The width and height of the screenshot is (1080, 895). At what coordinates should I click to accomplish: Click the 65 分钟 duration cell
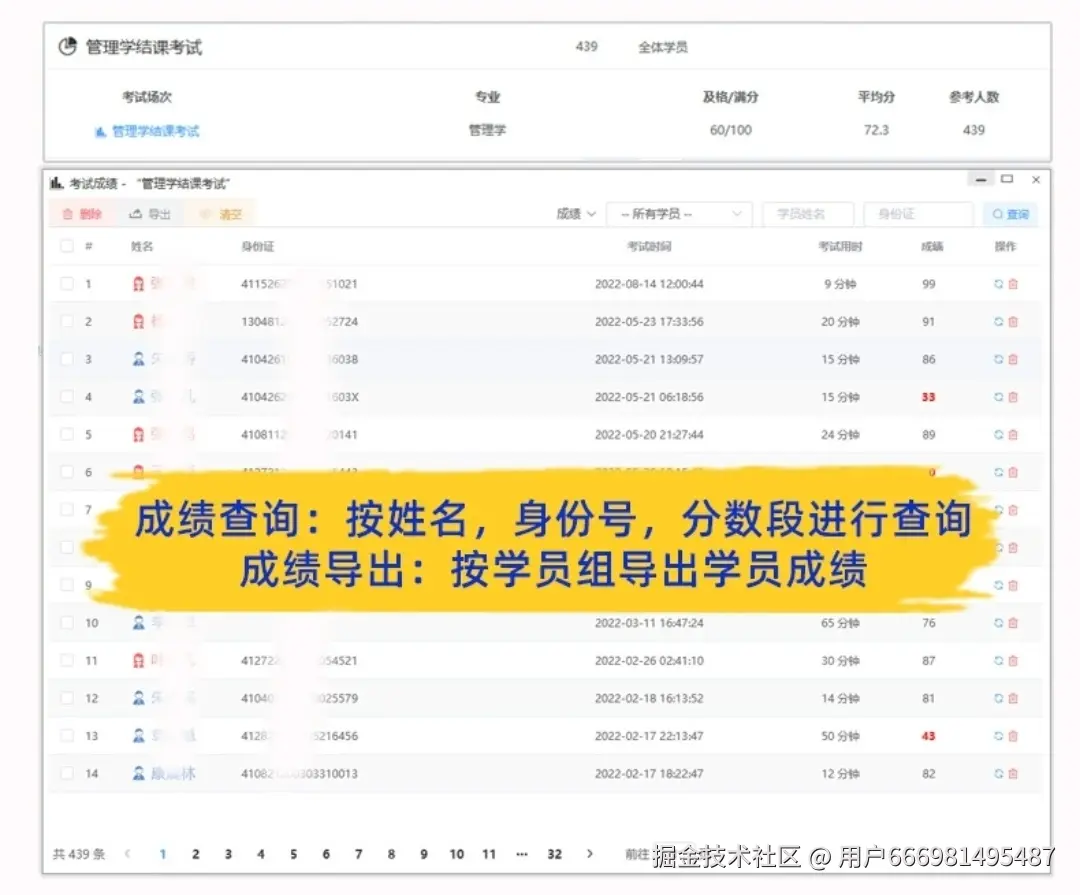[840, 623]
